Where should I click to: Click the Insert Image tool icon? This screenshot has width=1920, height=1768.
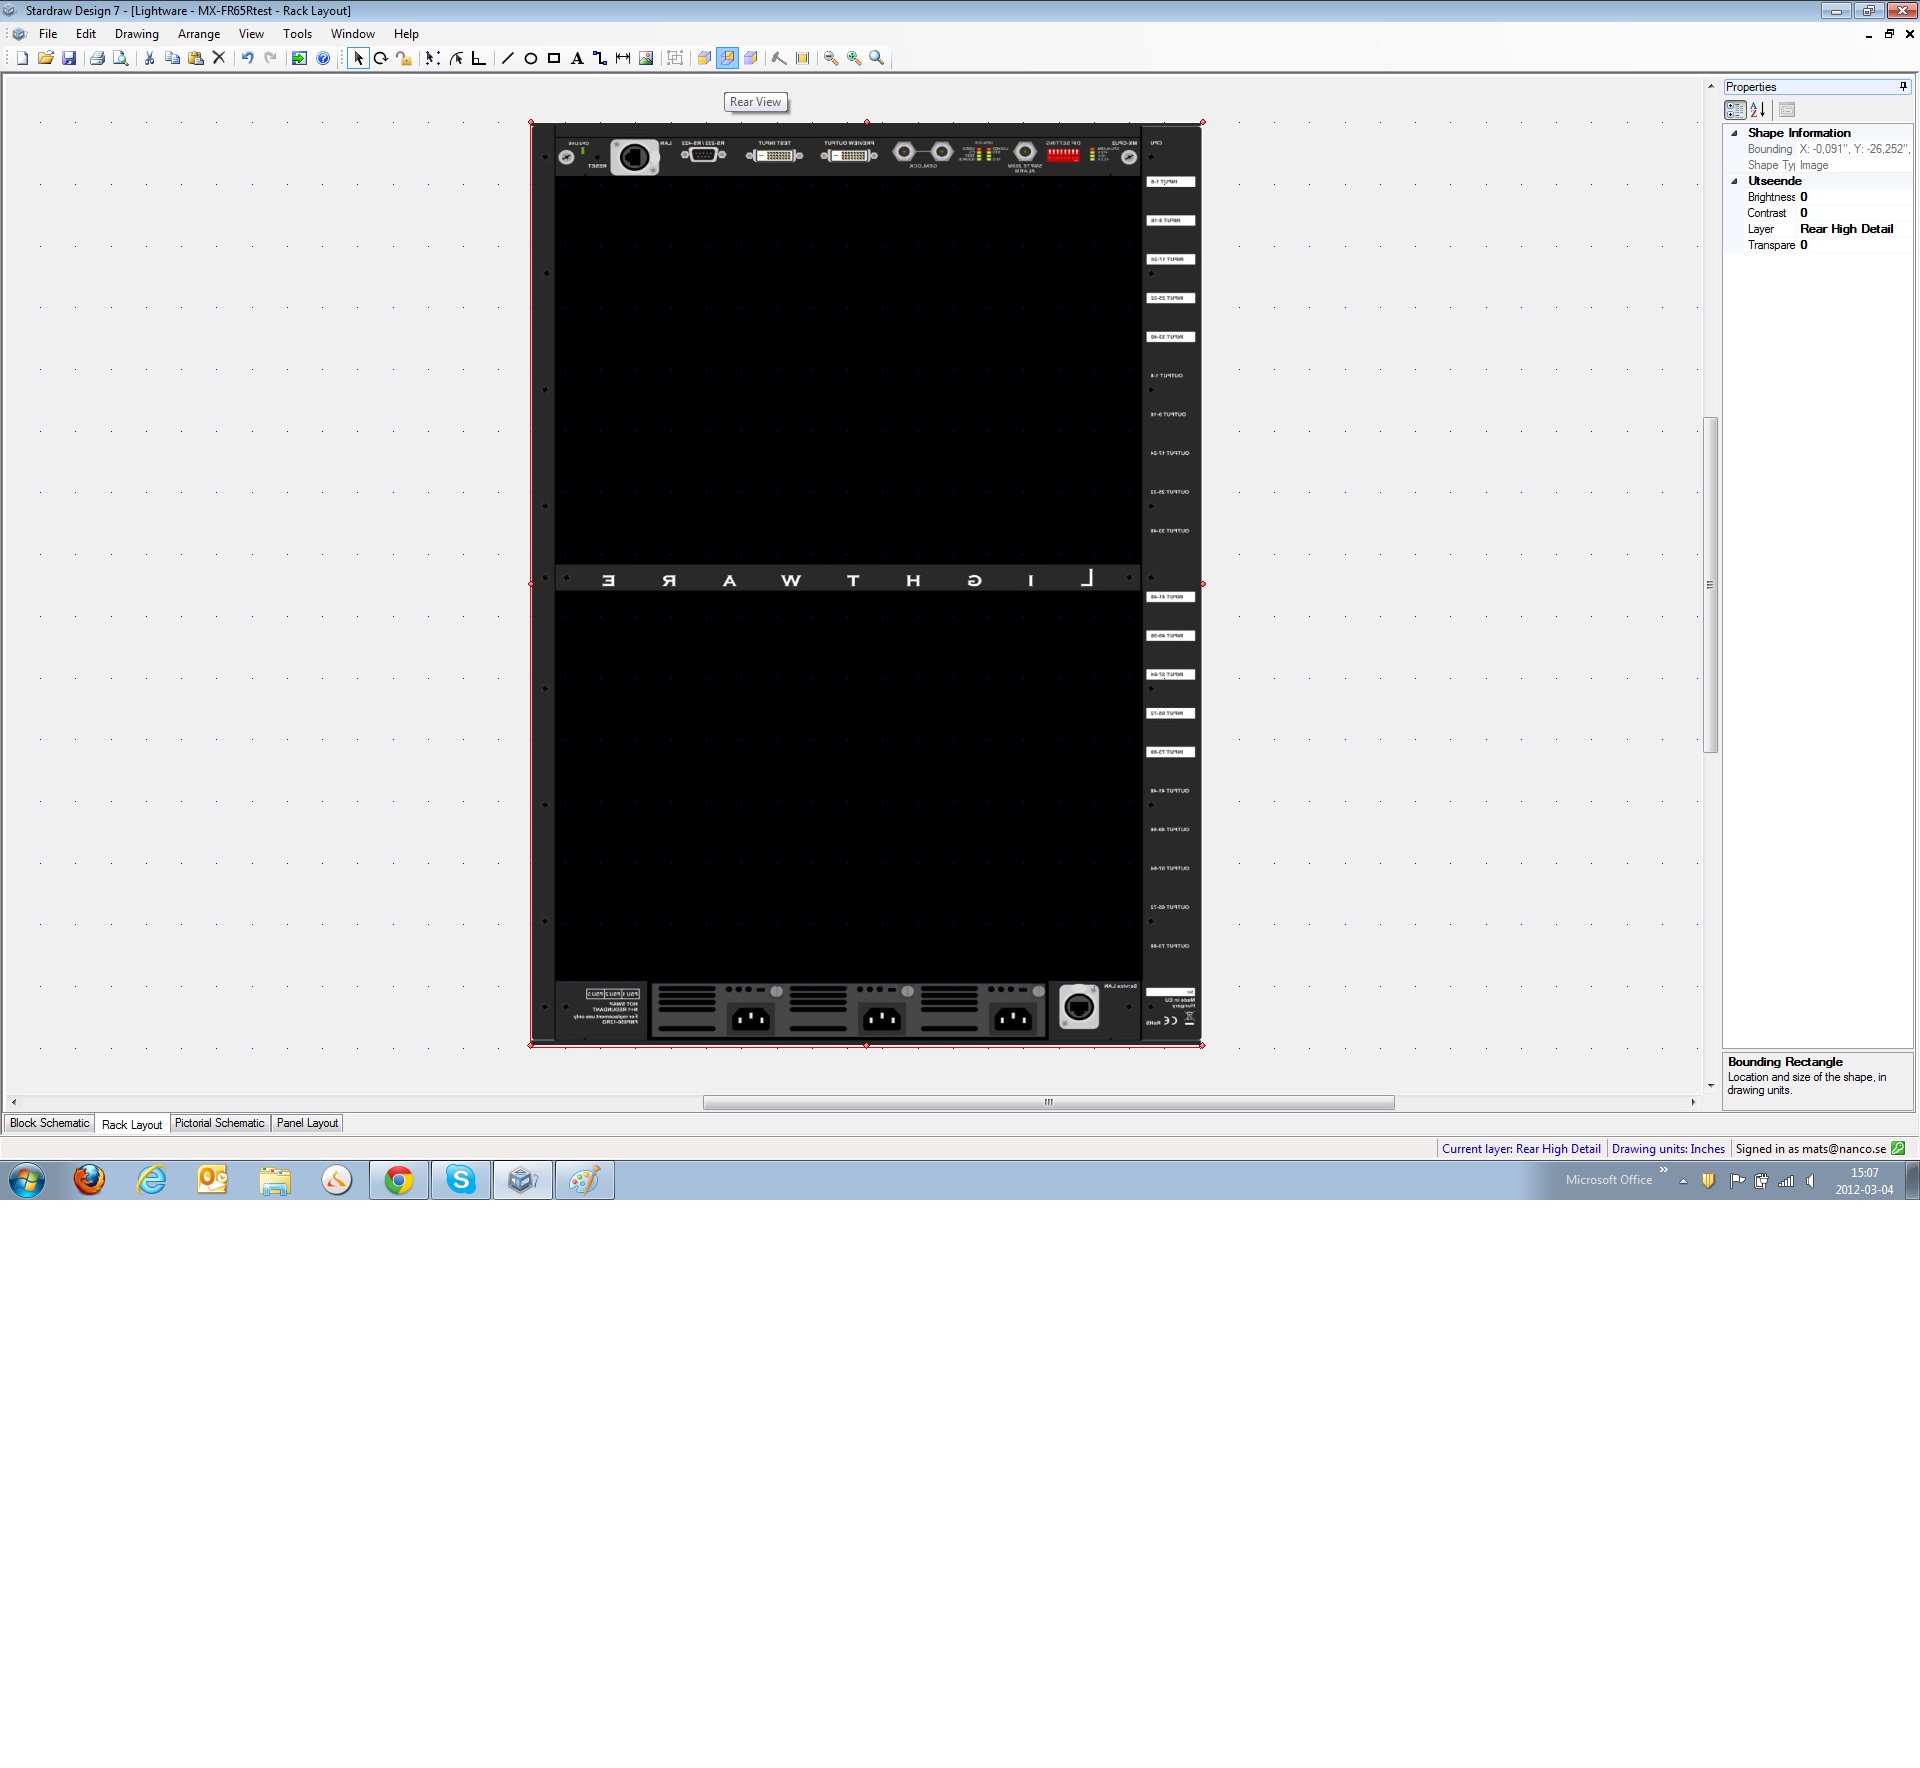[646, 59]
